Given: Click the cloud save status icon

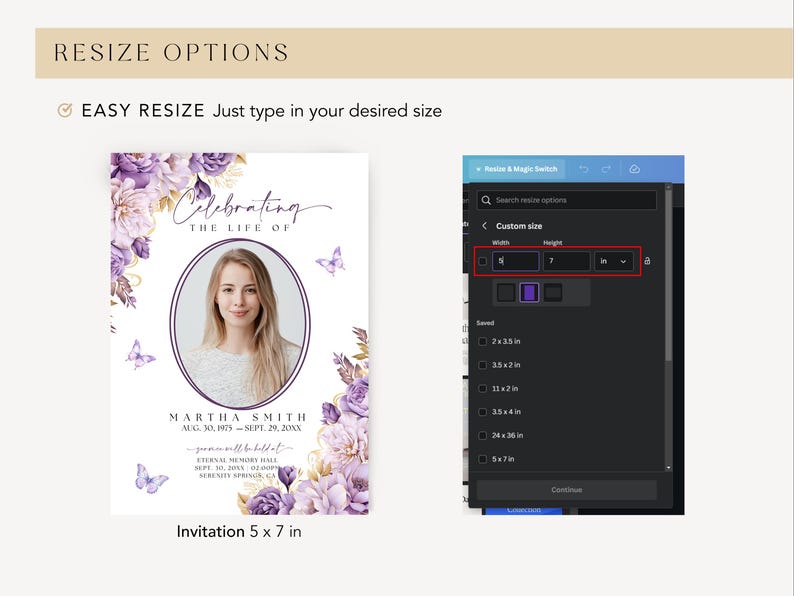Looking at the screenshot, I should [x=634, y=169].
